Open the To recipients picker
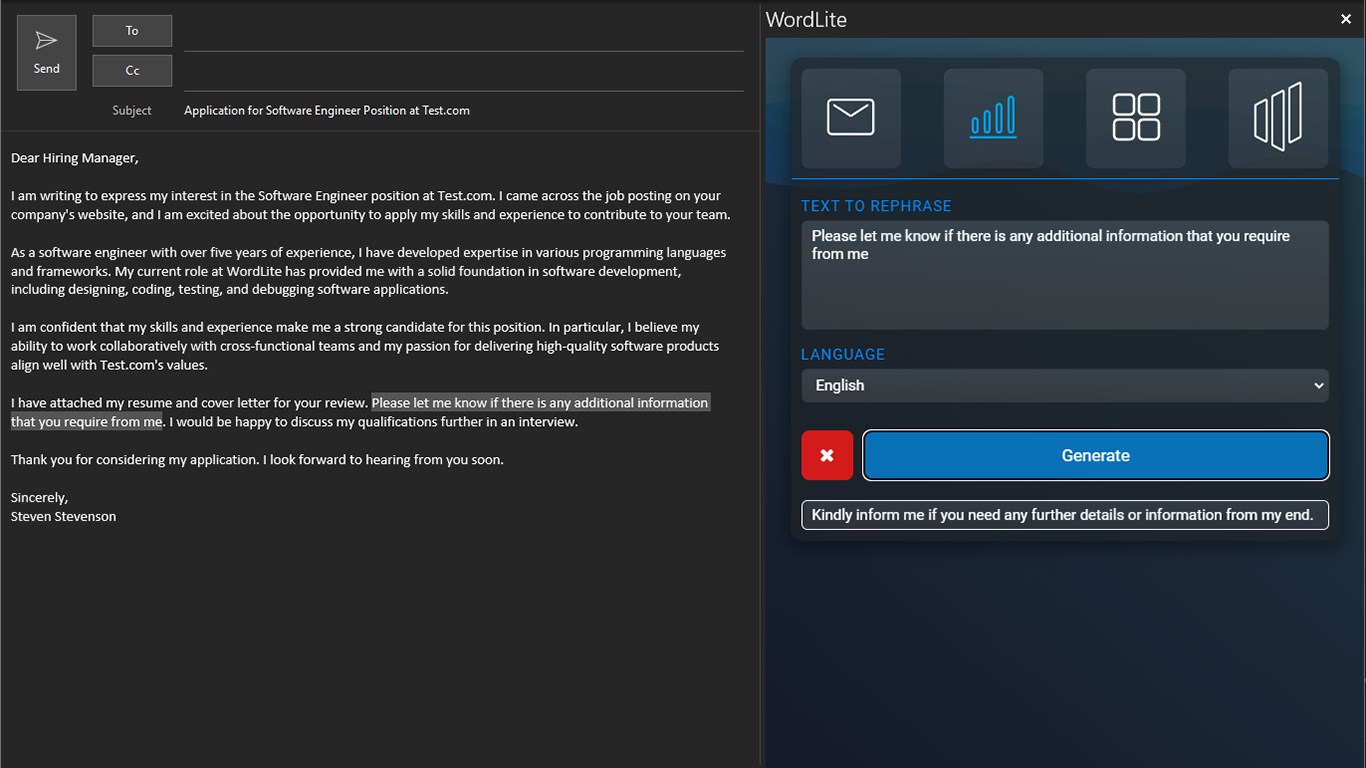Screen dimensions: 1366x768 [x=132, y=31]
